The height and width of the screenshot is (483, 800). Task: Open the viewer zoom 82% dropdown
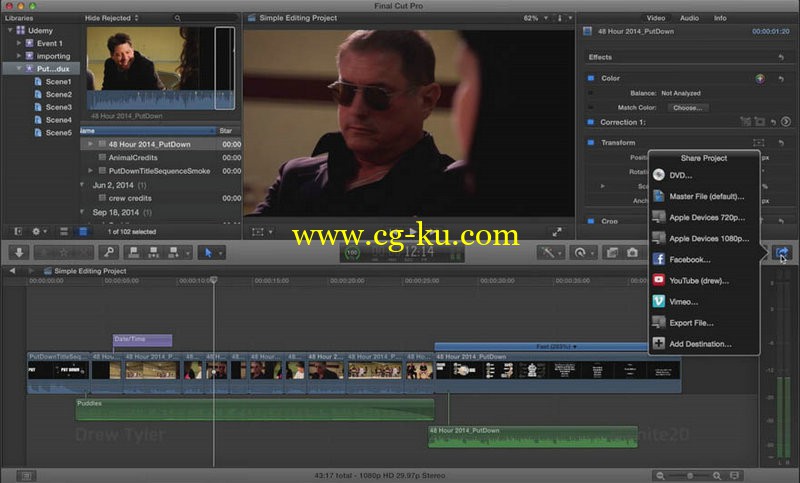click(535, 18)
